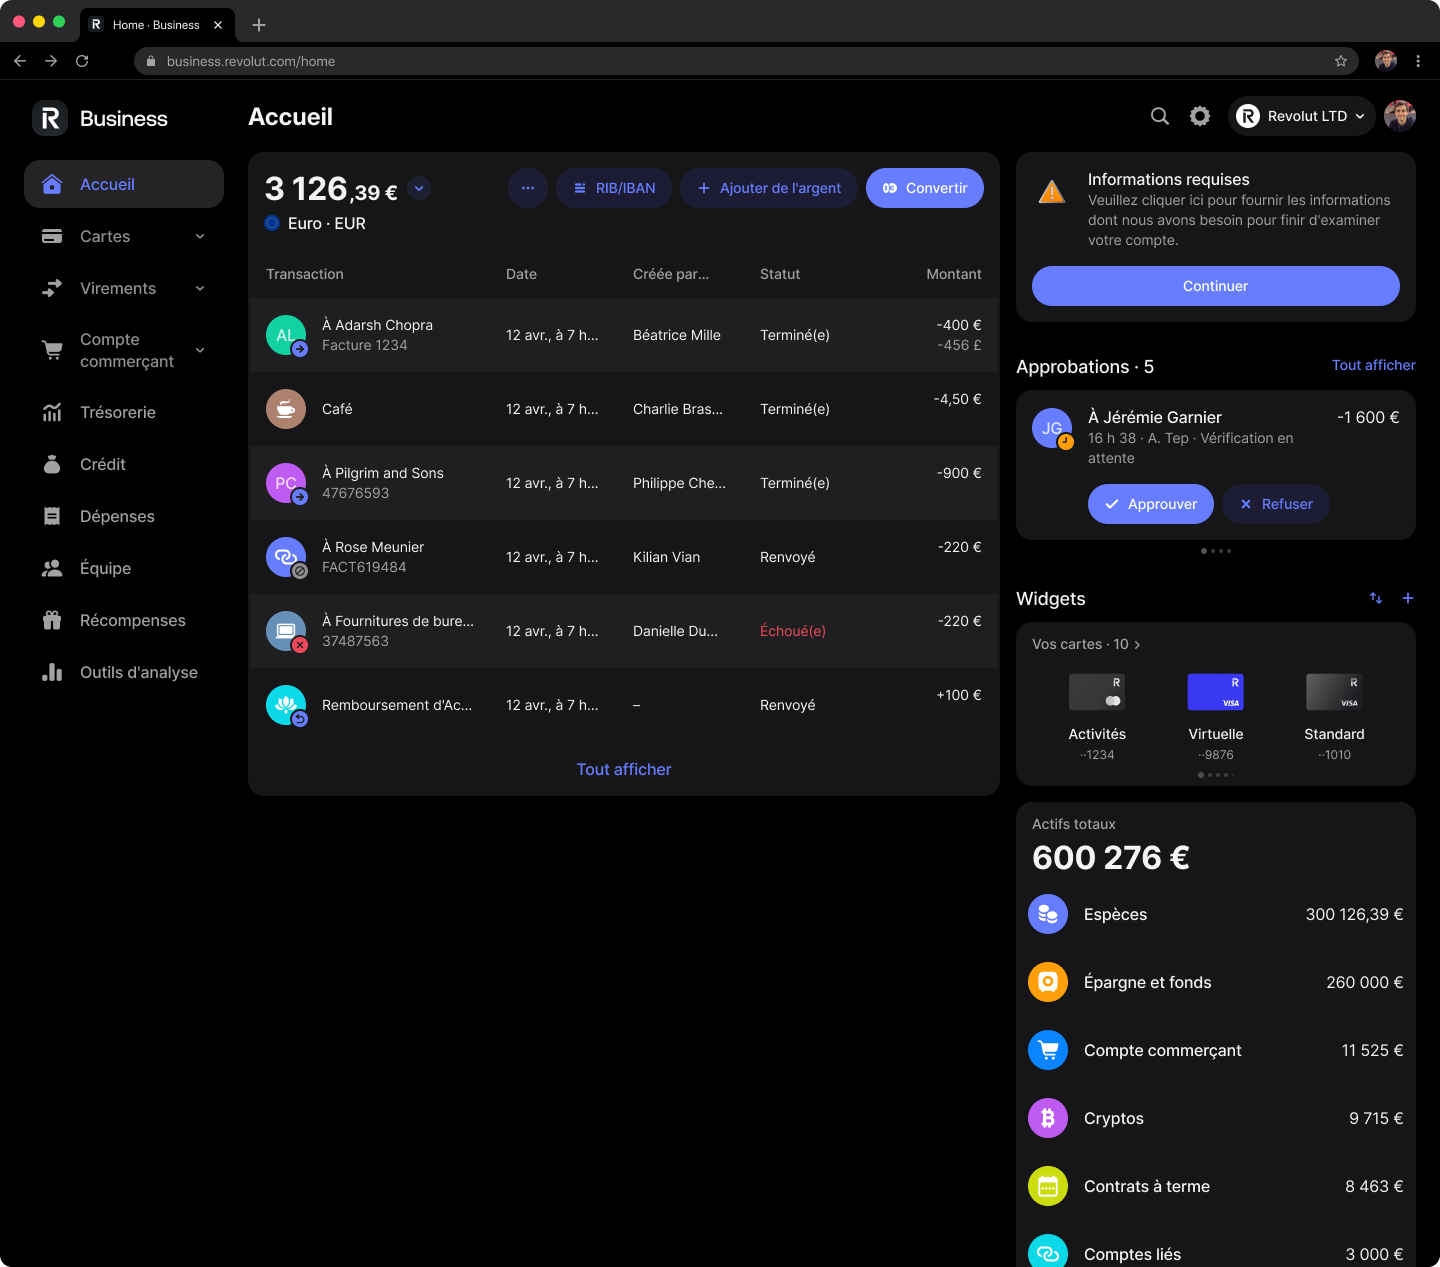Viewport: 1440px width, 1267px height.
Task: Select the Cartes icon in sidebar
Action: click(x=51, y=236)
